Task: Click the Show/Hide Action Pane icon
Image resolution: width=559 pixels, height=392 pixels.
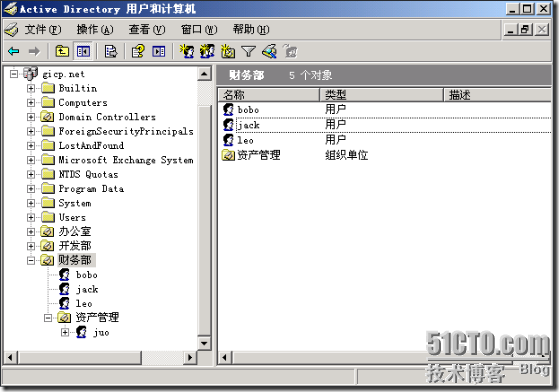Action: pyautogui.click(x=159, y=51)
